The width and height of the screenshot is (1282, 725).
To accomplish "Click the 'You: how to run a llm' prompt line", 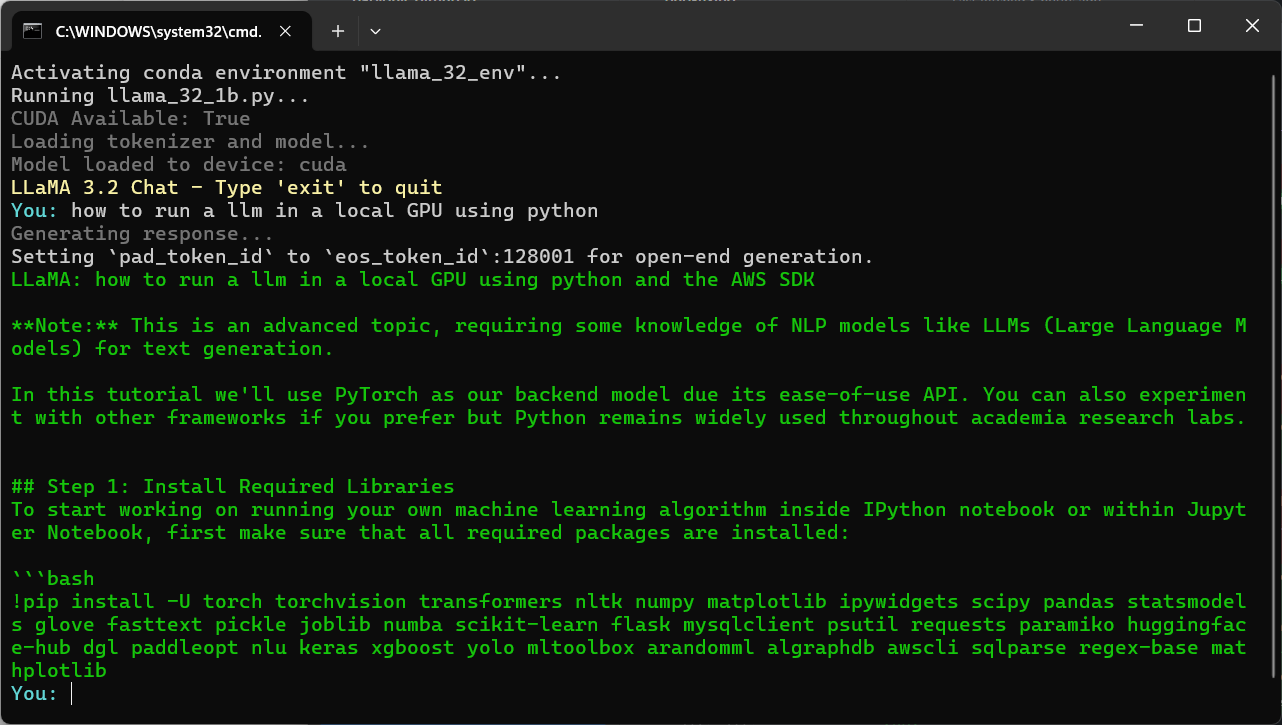I will point(305,211).
